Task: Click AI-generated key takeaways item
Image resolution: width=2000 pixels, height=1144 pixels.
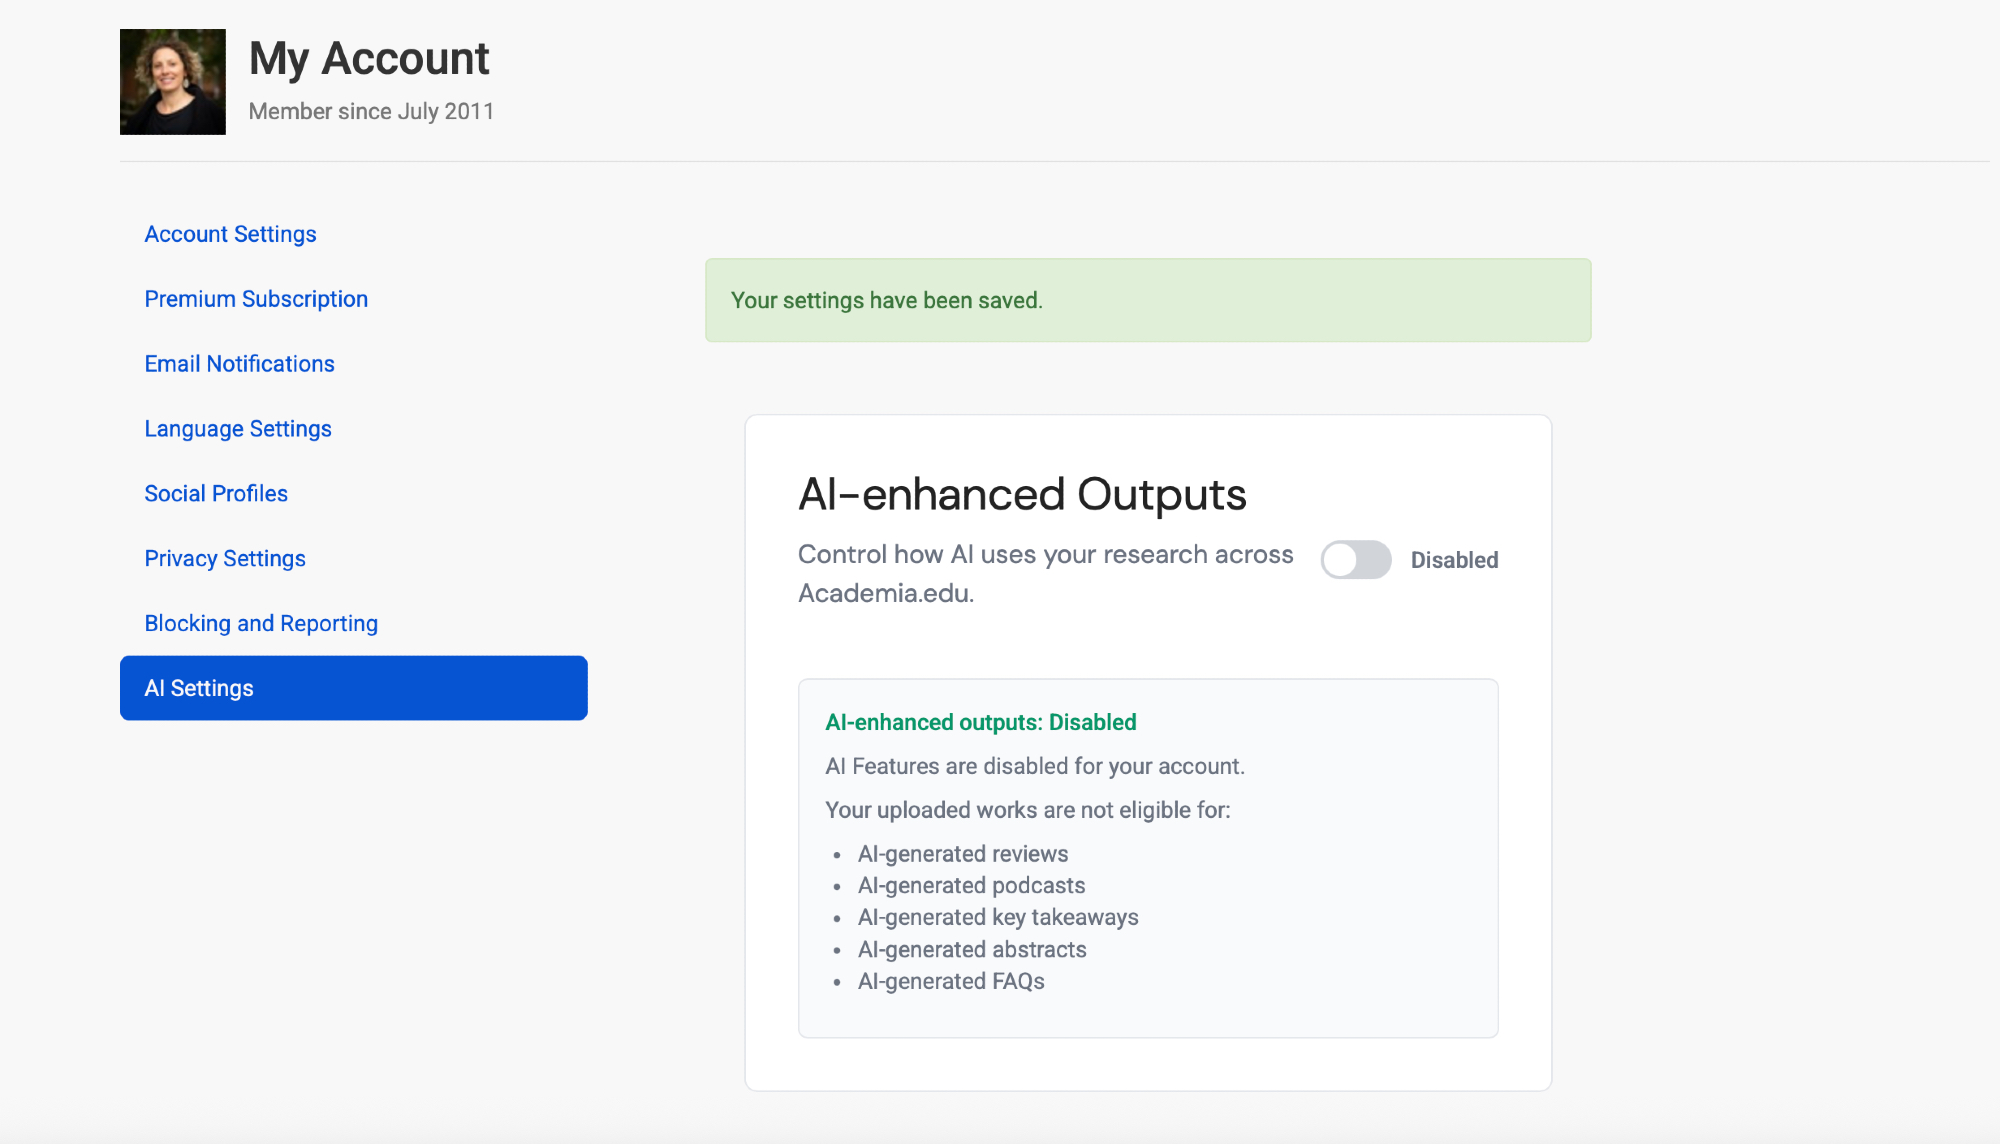Action: tap(997, 918)
